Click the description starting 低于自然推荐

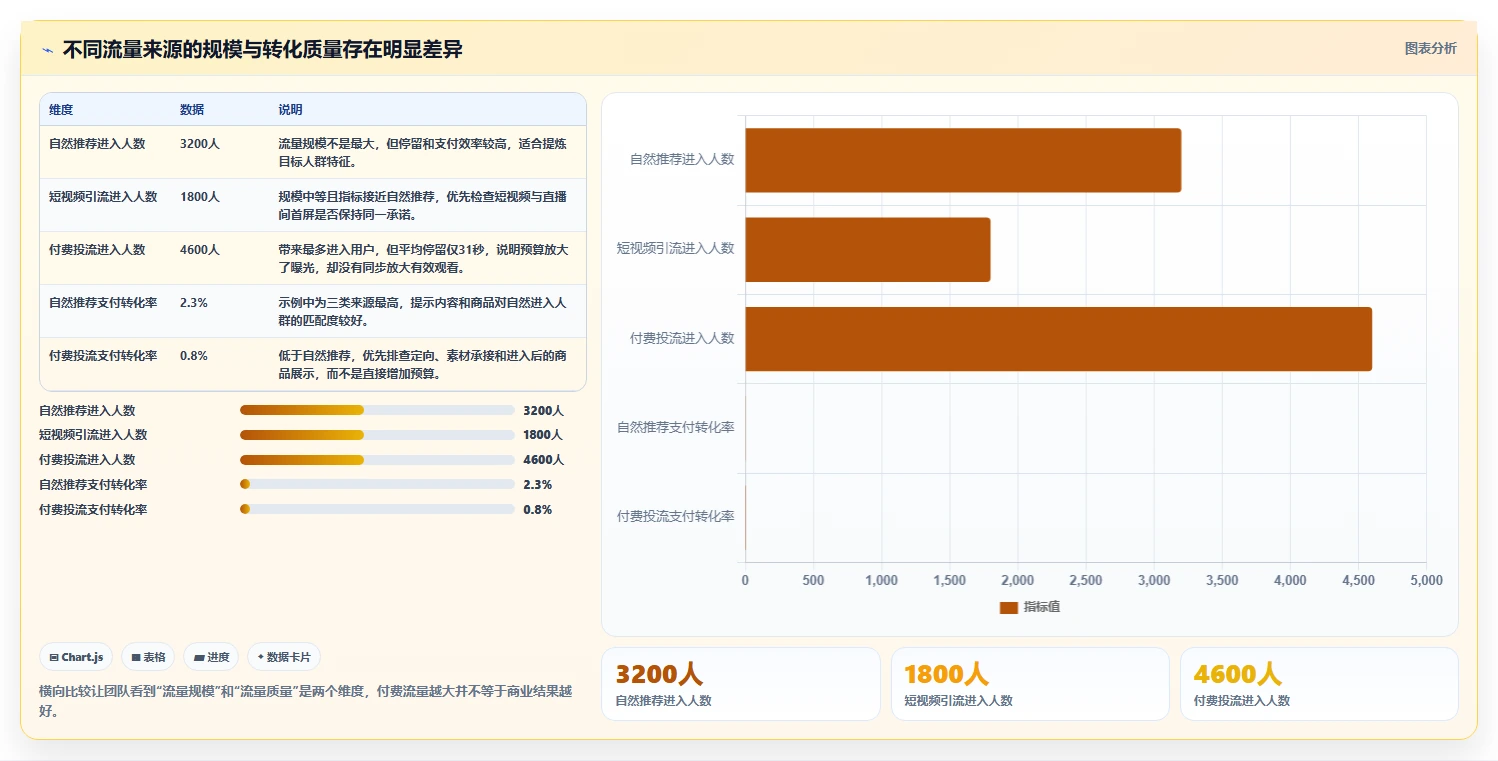pos(423,364)
